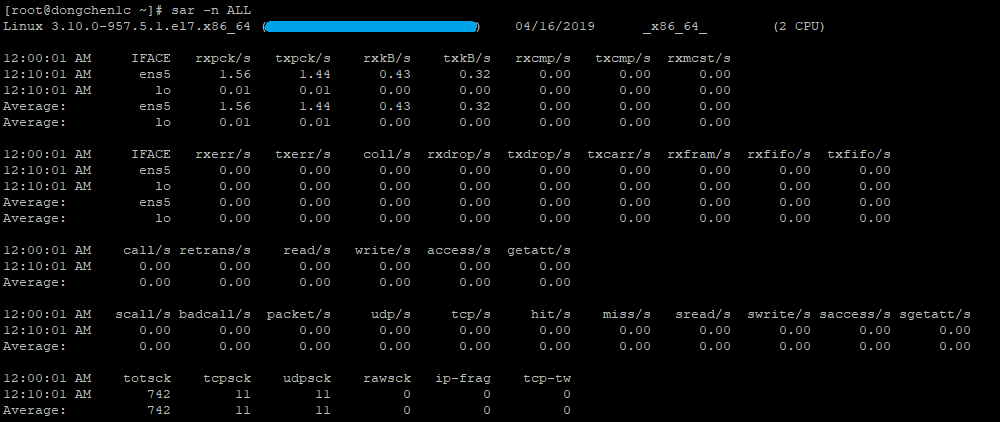Click the blue redacted hostname bar
1000x422 pixels.
click(371, 25)
